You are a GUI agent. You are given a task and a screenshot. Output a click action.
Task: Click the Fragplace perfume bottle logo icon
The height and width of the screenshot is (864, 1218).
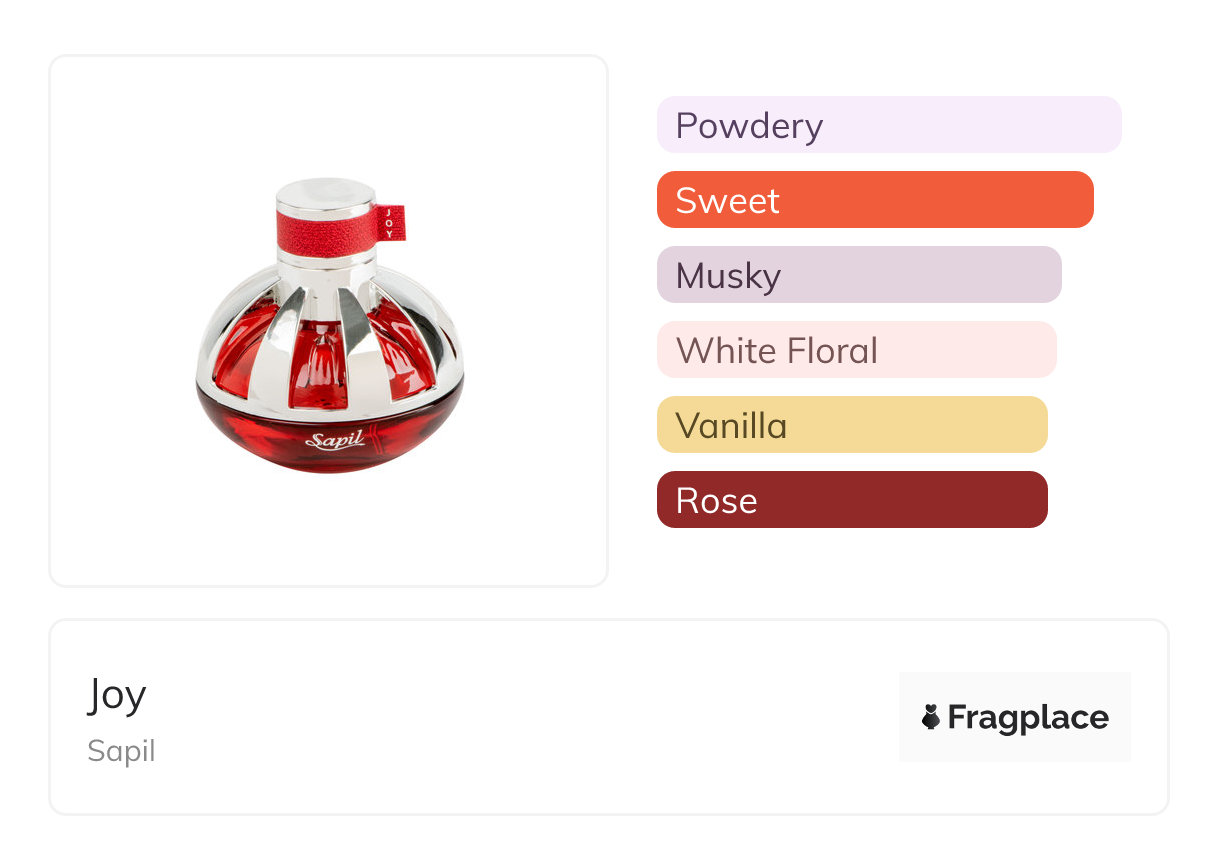coord(931,717)
